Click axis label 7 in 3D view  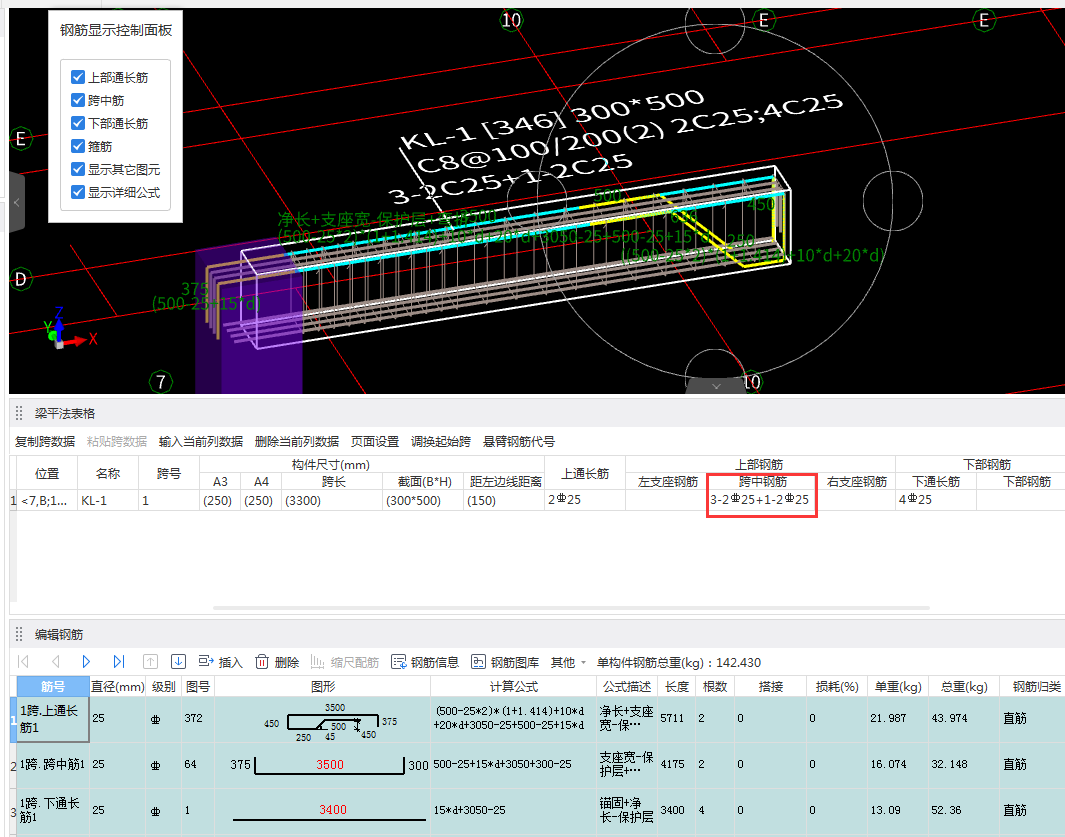coord(161,382)
